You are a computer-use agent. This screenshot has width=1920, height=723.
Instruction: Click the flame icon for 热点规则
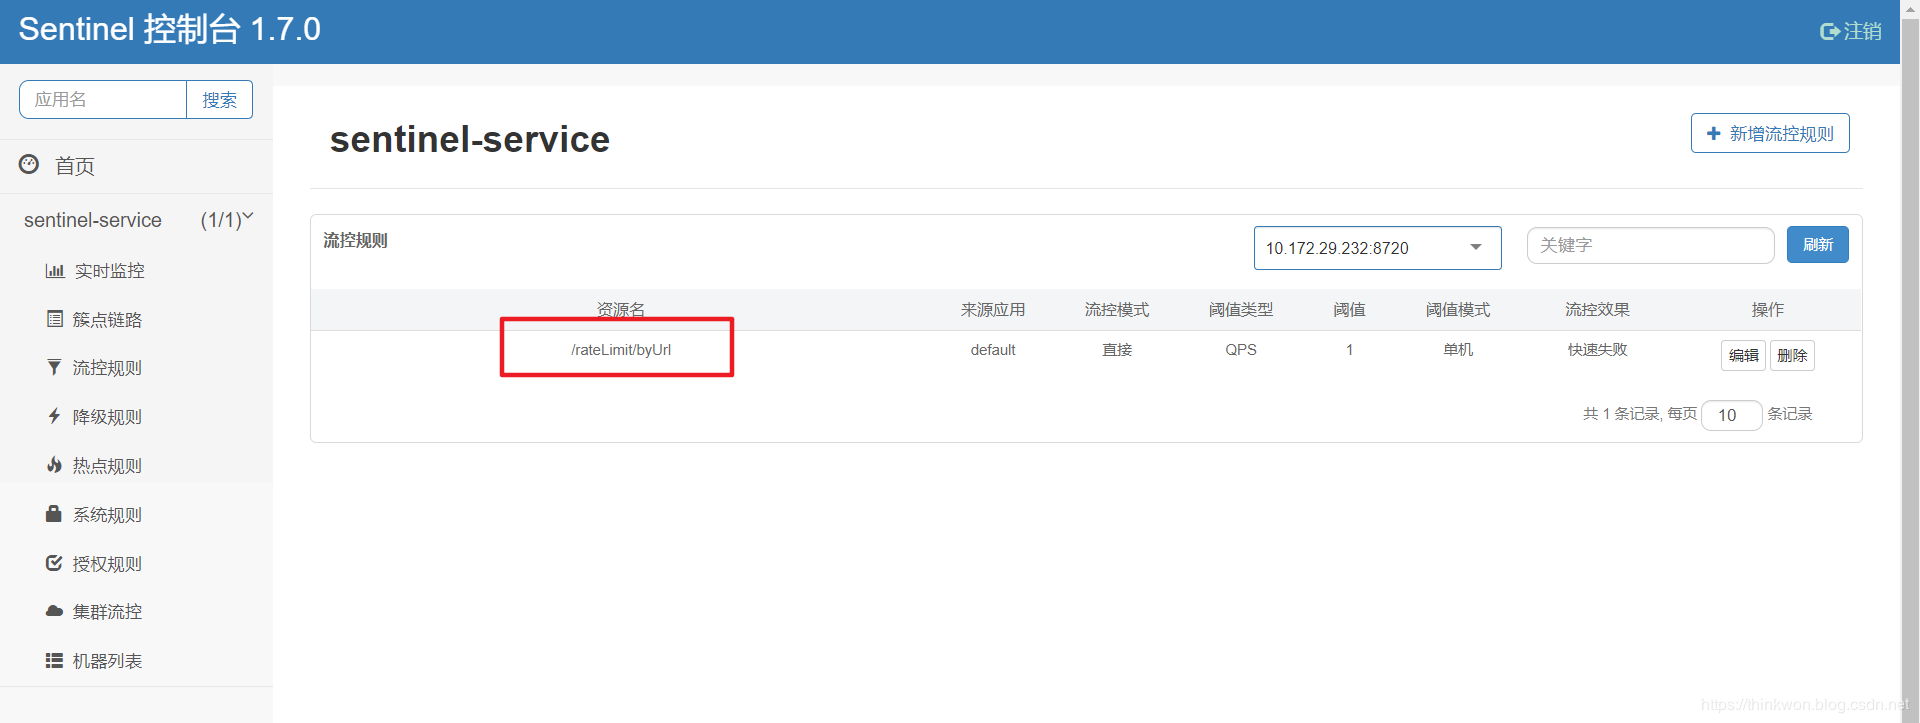(55, 465)
